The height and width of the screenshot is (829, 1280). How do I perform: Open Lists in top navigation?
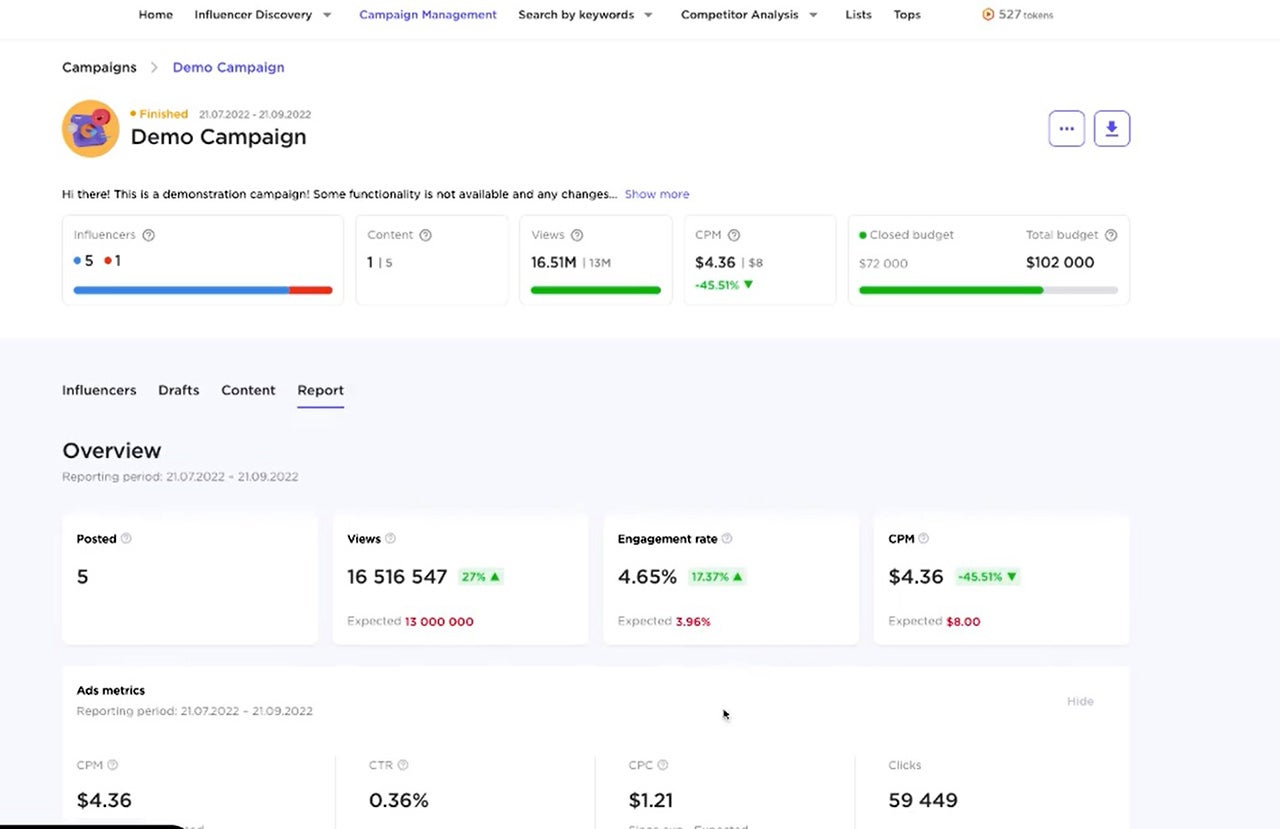pyautogui.click(x=858, y=15)
